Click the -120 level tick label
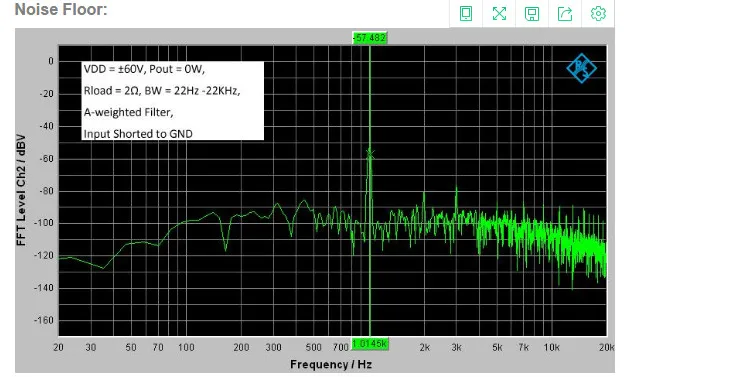This screenshot has height=377, width=729. pos(44,256)
